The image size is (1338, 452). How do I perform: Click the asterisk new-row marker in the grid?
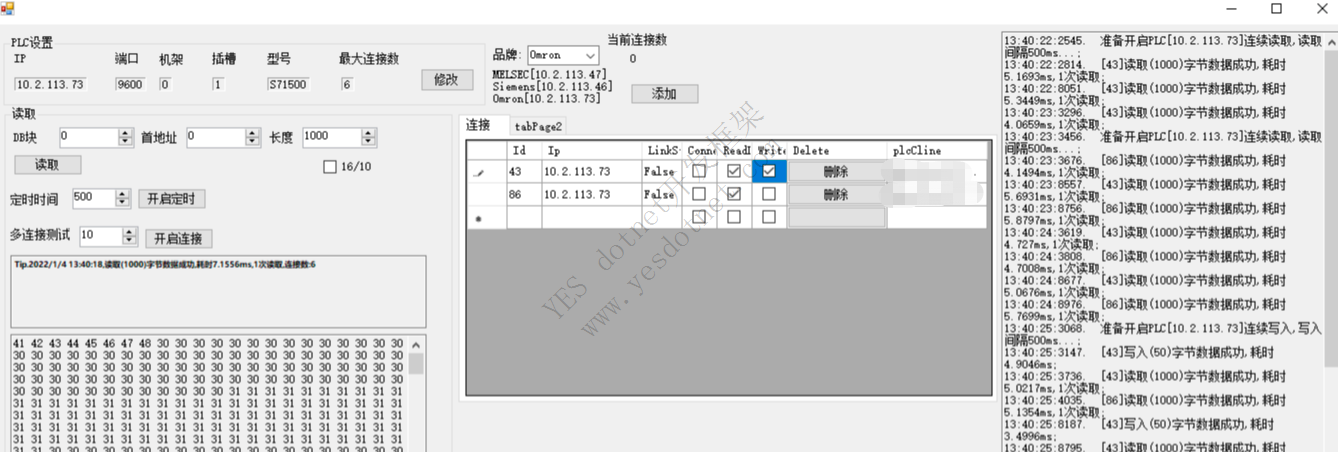click(479, 219)
